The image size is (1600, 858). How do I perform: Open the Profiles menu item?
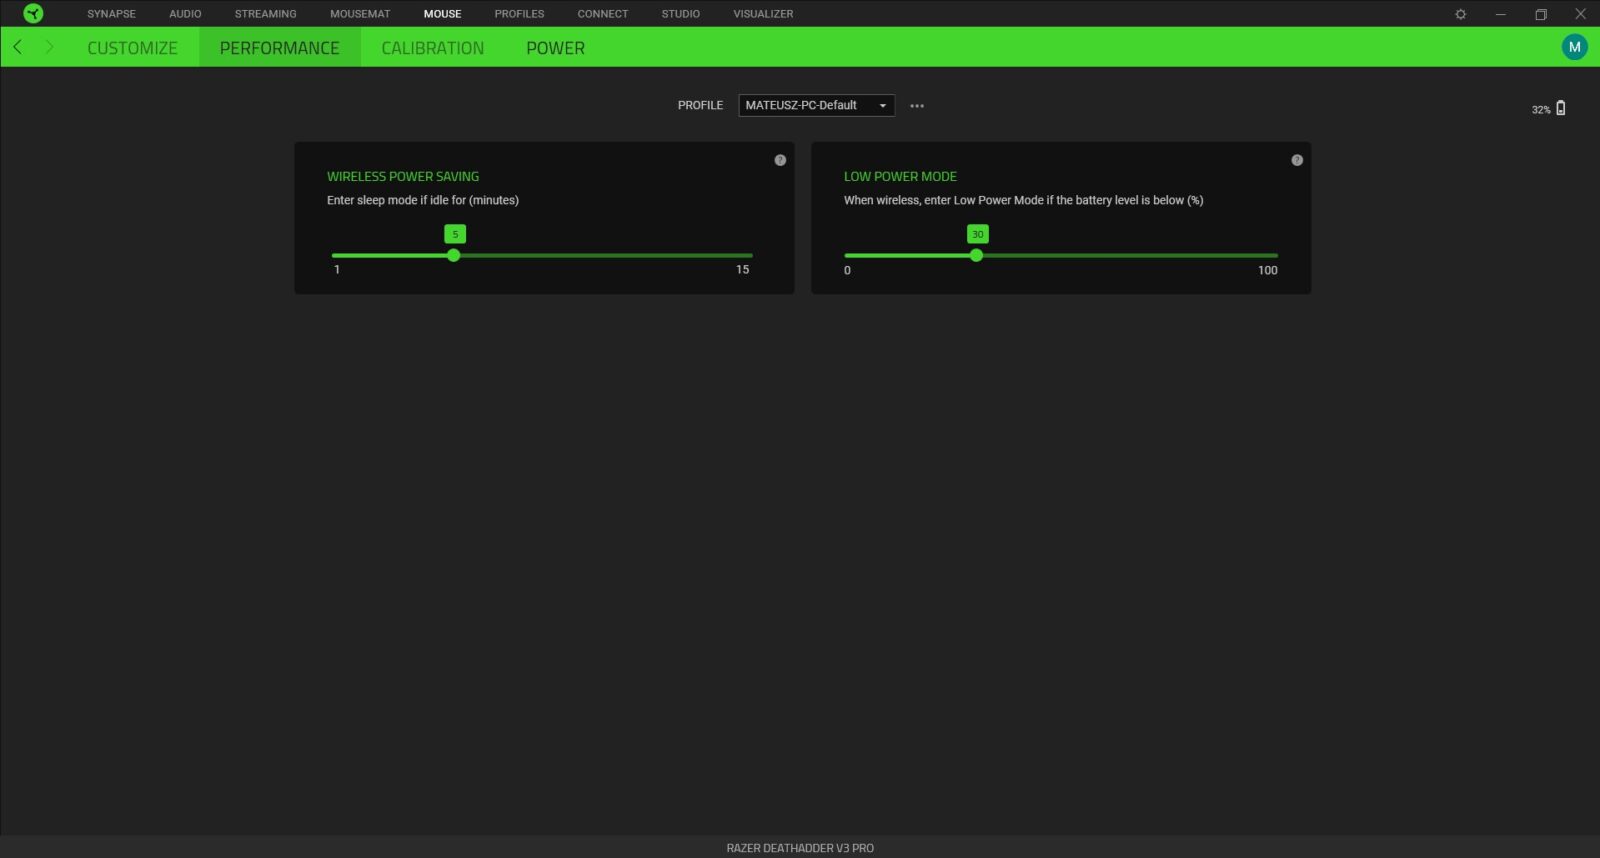519,14
